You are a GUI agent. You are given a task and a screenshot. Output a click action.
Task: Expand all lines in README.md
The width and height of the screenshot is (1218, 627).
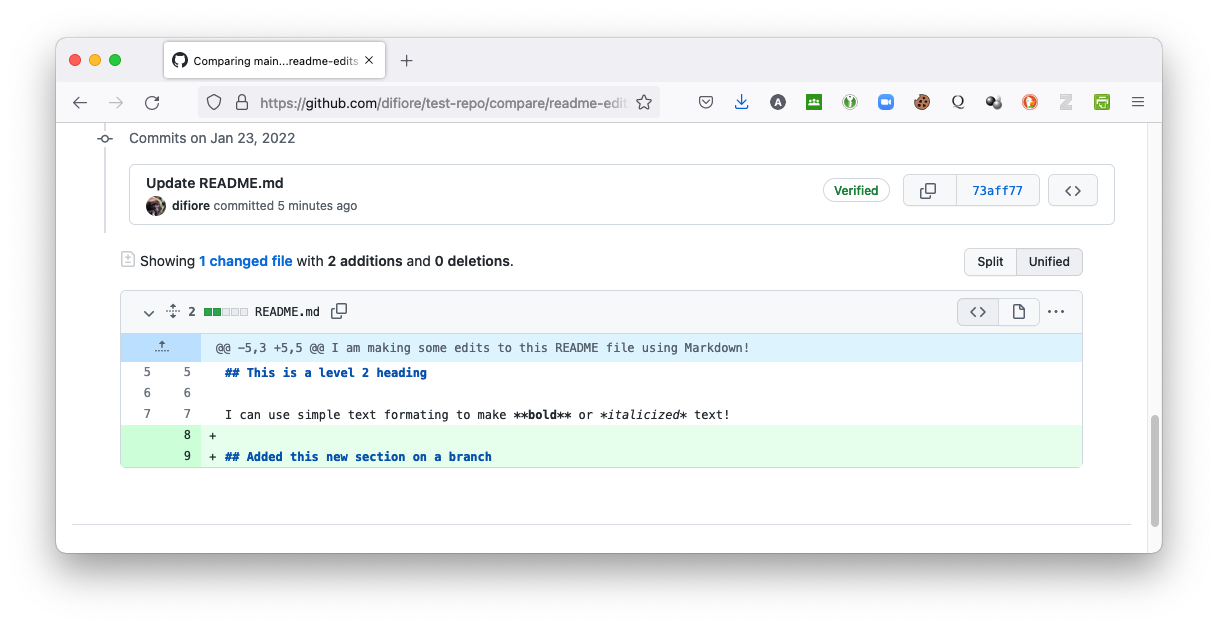point(172,312)
